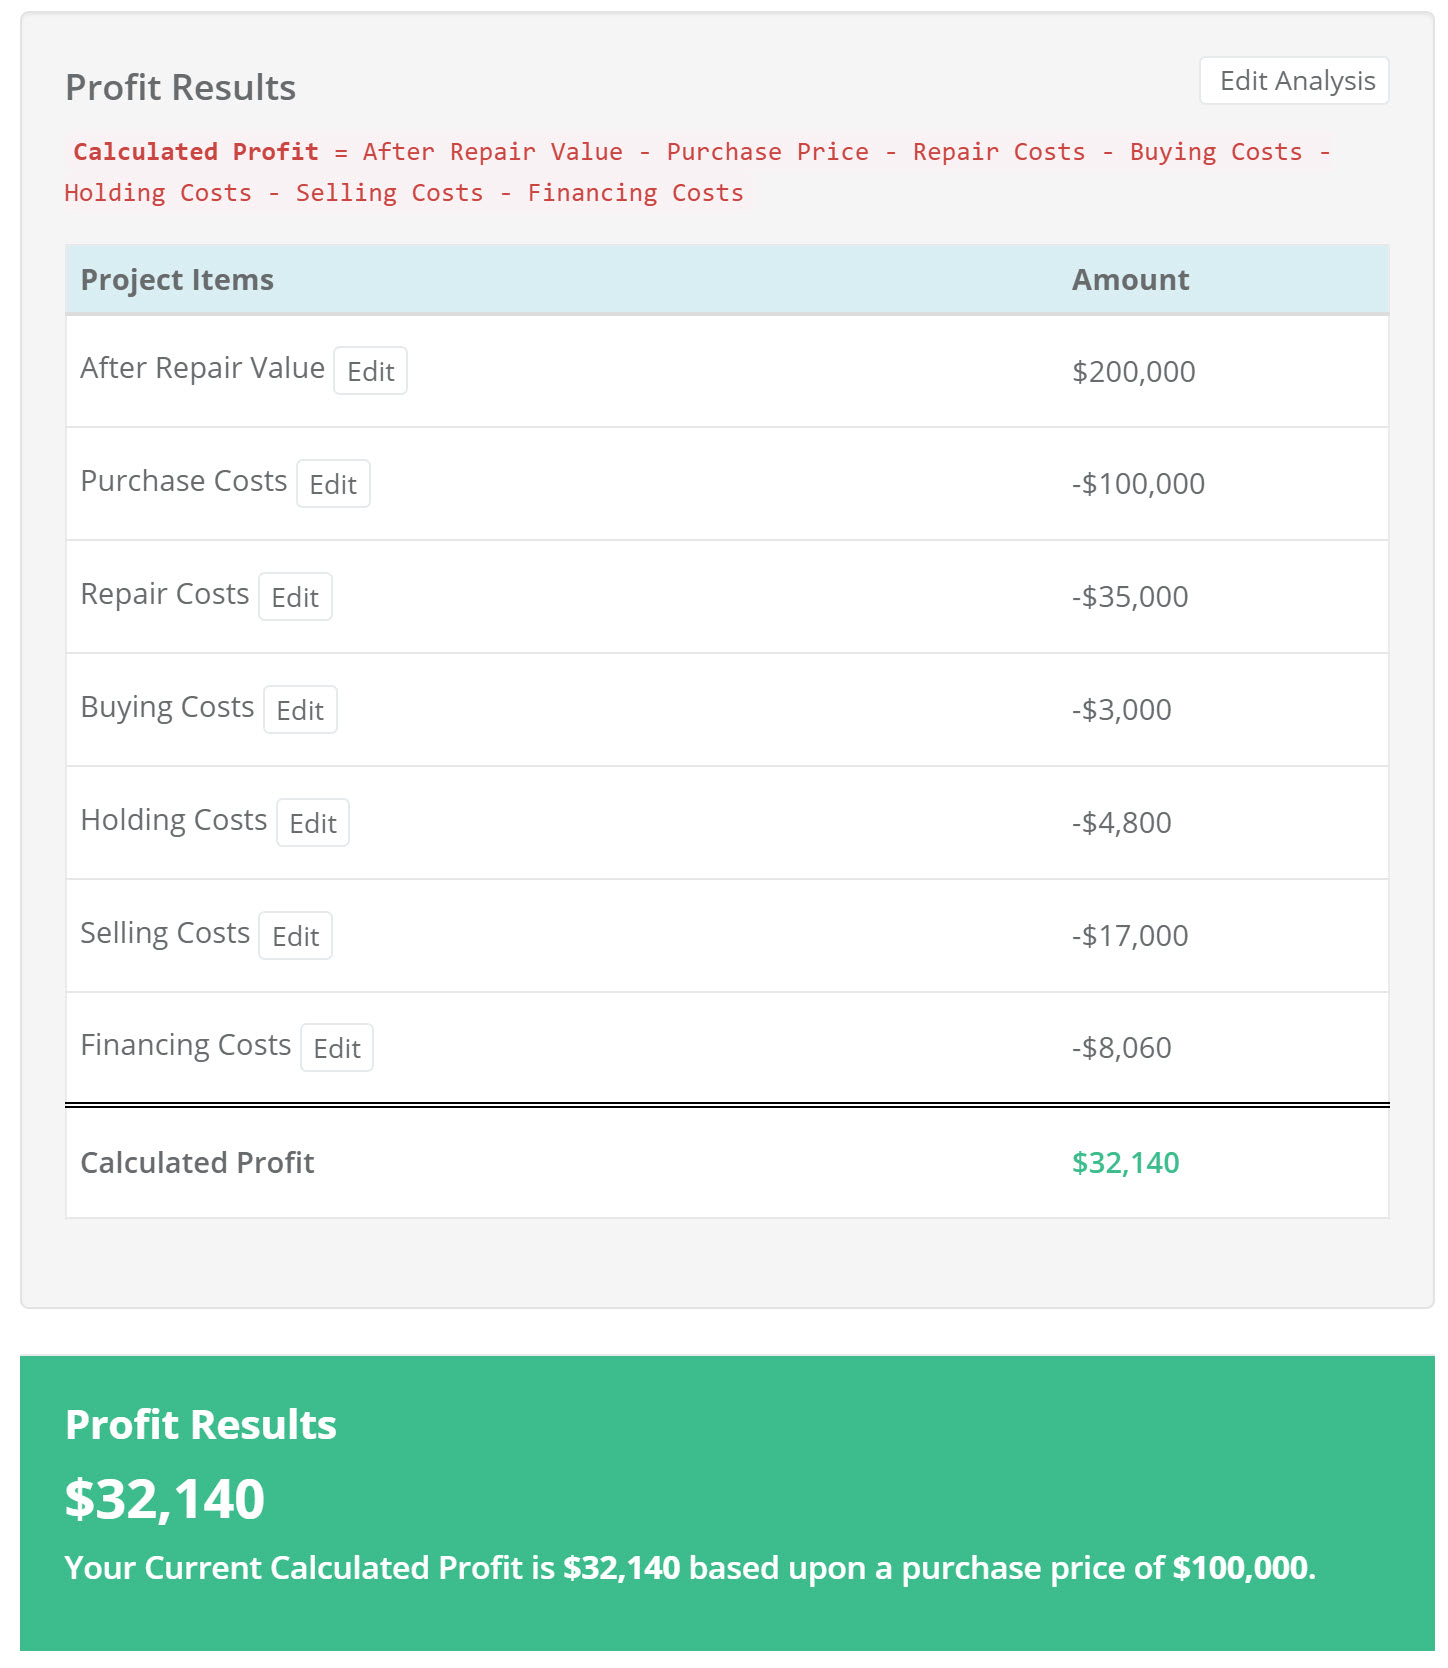The image size is (1448, 1668).
Task: Edit the Purchase Costs amount
Action: click(333, 483)
